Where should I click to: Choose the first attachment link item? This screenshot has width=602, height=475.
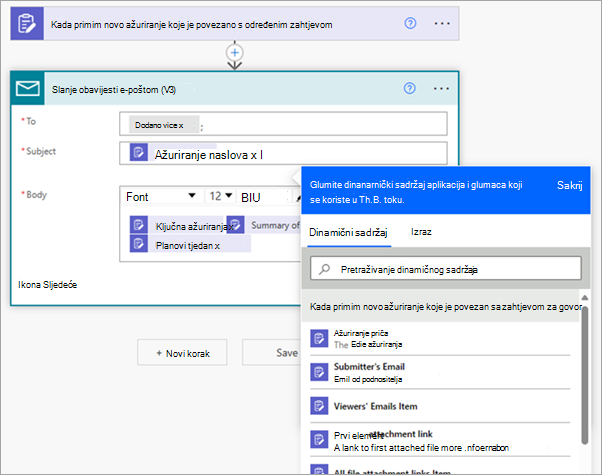(440, 440)
